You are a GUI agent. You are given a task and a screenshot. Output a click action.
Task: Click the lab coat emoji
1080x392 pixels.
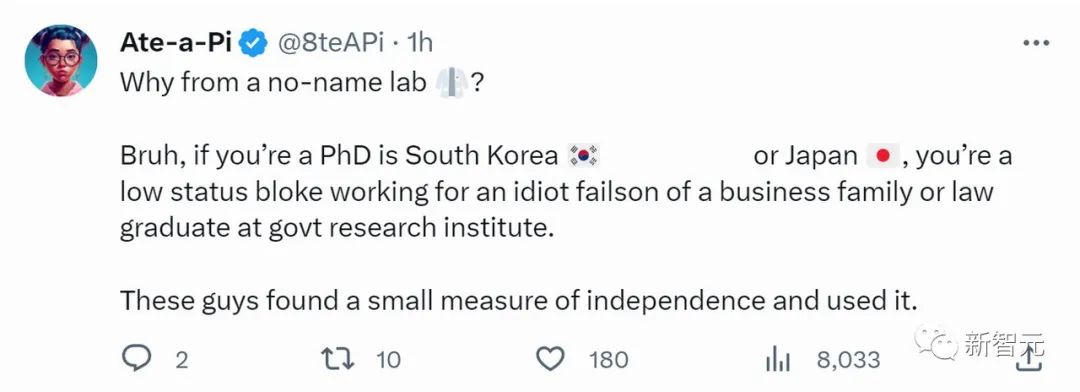[452, 84]
